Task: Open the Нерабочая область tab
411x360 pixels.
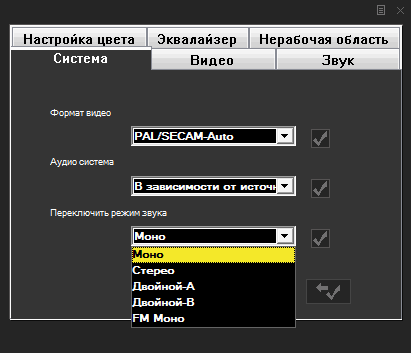Action: (324, 39)
